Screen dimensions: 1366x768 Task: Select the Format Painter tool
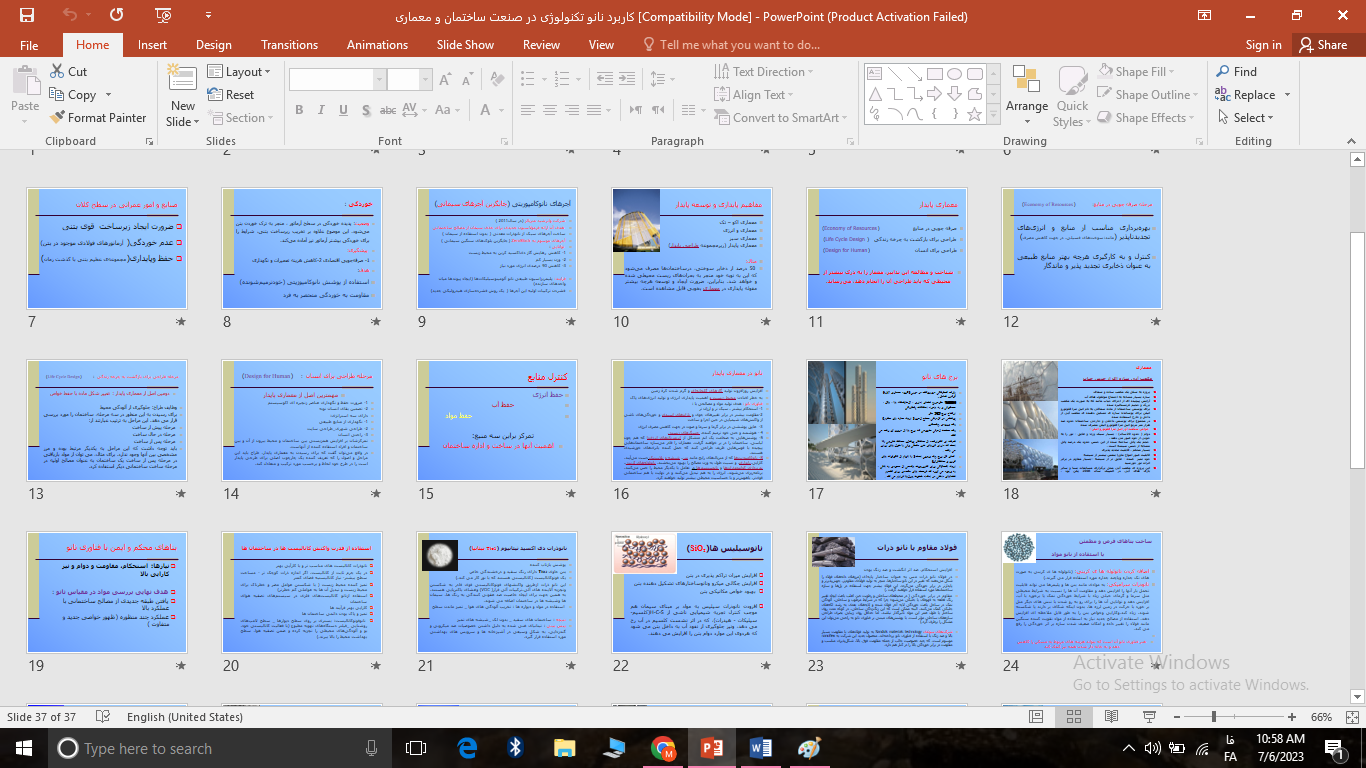[x=98, y=118]
